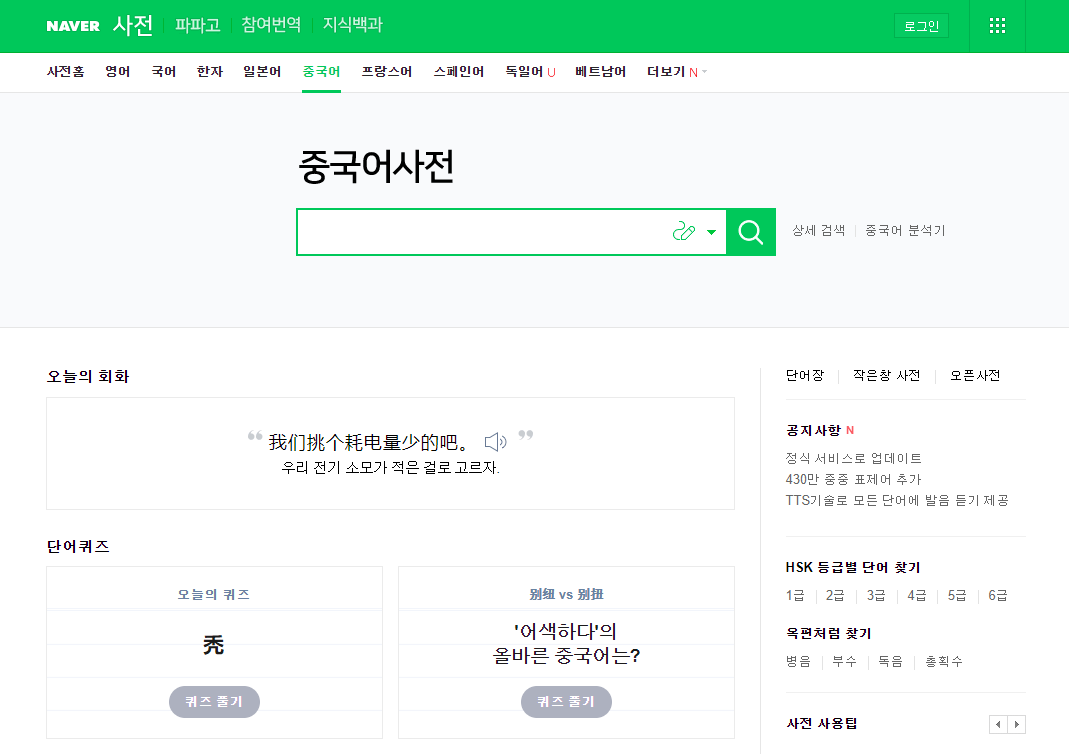Play audio of today's conversation sentence
The height and width of the screenshot is (754, 1069).
(x=495, y=442)
